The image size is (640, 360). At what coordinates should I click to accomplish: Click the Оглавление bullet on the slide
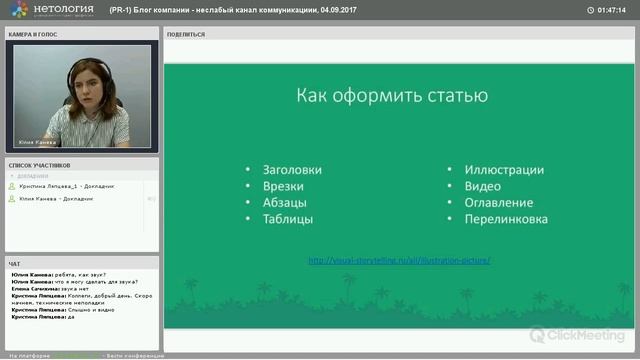tap(499, 202)
